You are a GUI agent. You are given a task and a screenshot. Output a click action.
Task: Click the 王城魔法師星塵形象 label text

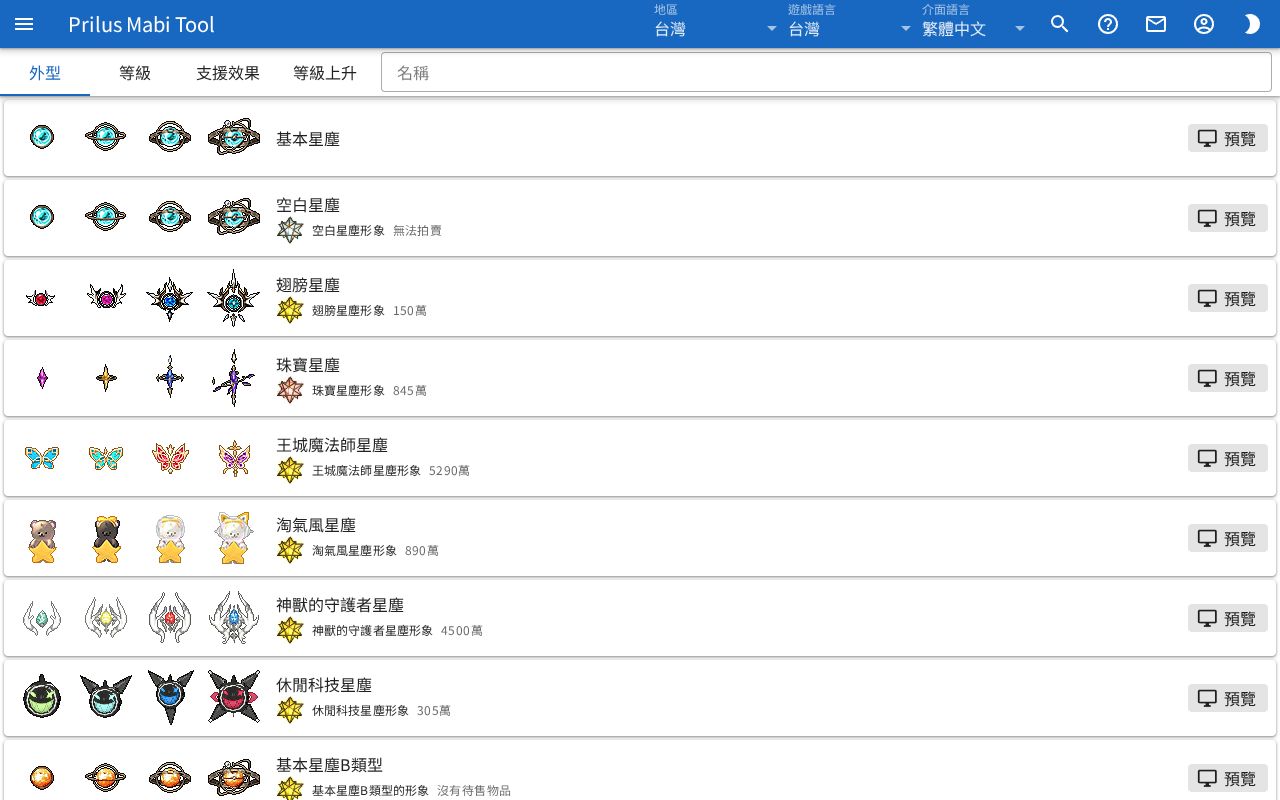(x=366, y=470)
